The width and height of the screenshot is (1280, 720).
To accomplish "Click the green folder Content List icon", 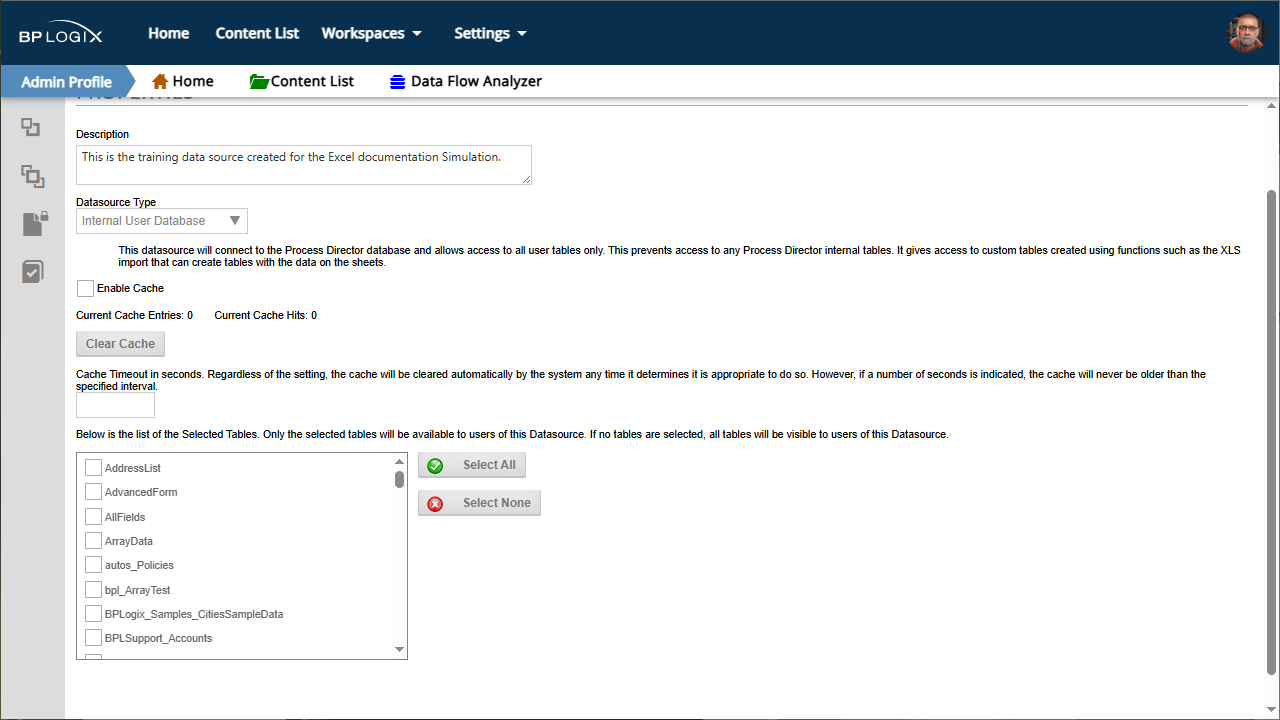I will coord(259,81).
